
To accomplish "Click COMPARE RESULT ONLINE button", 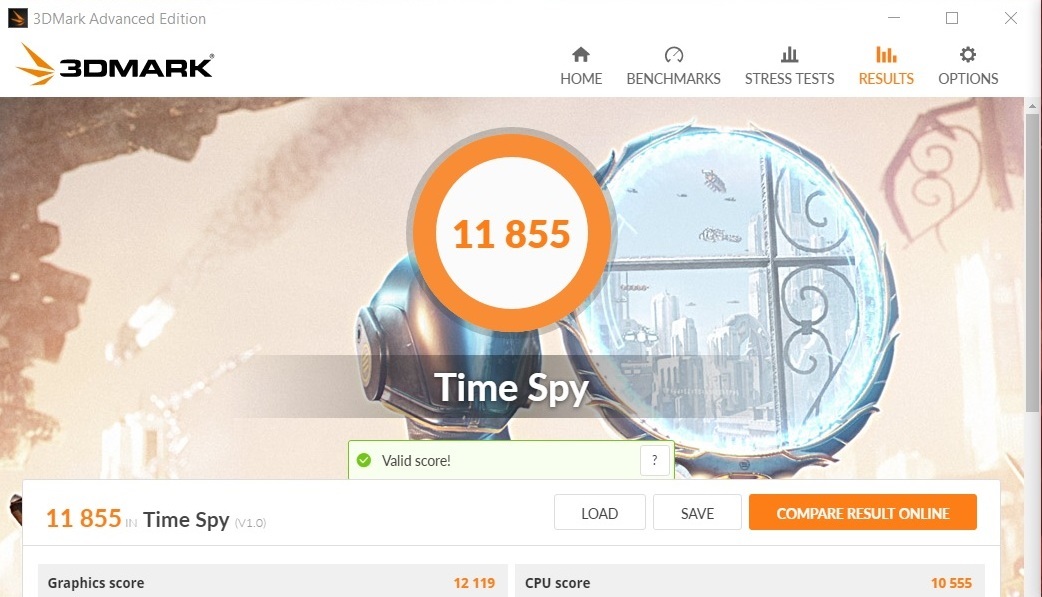I will coord(863,513).
